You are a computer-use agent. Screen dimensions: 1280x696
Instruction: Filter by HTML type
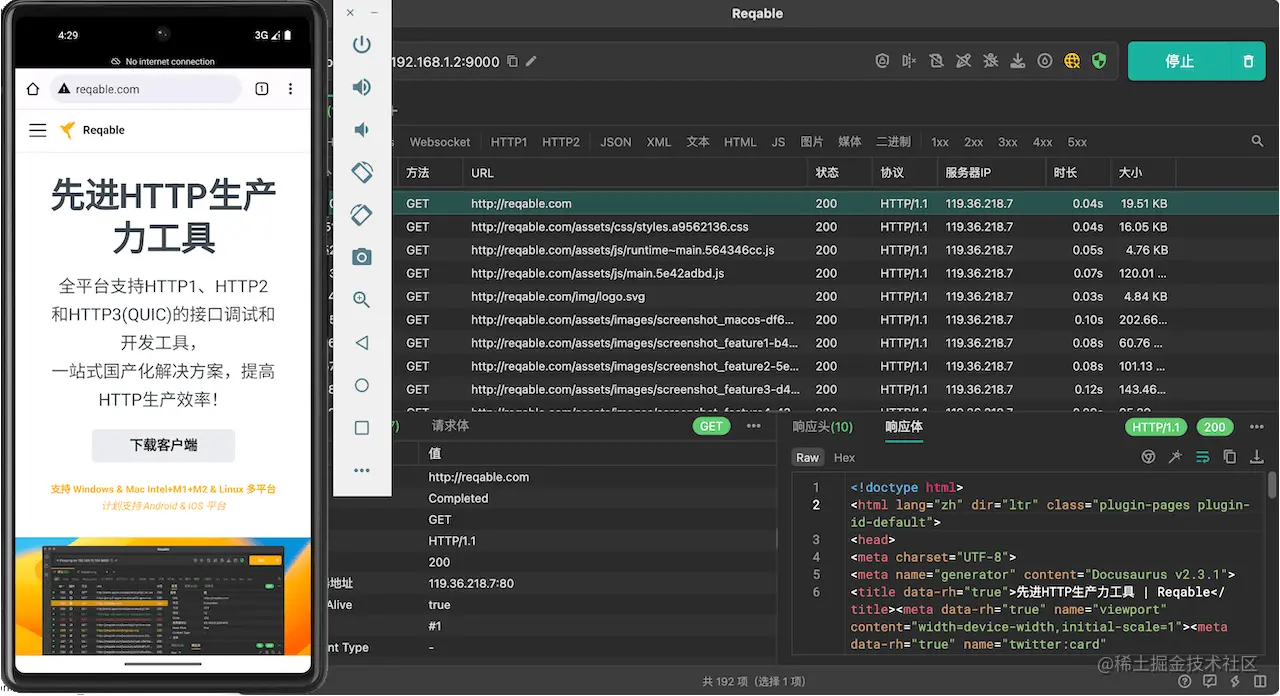pyautogui.click(x=740, y=142)
